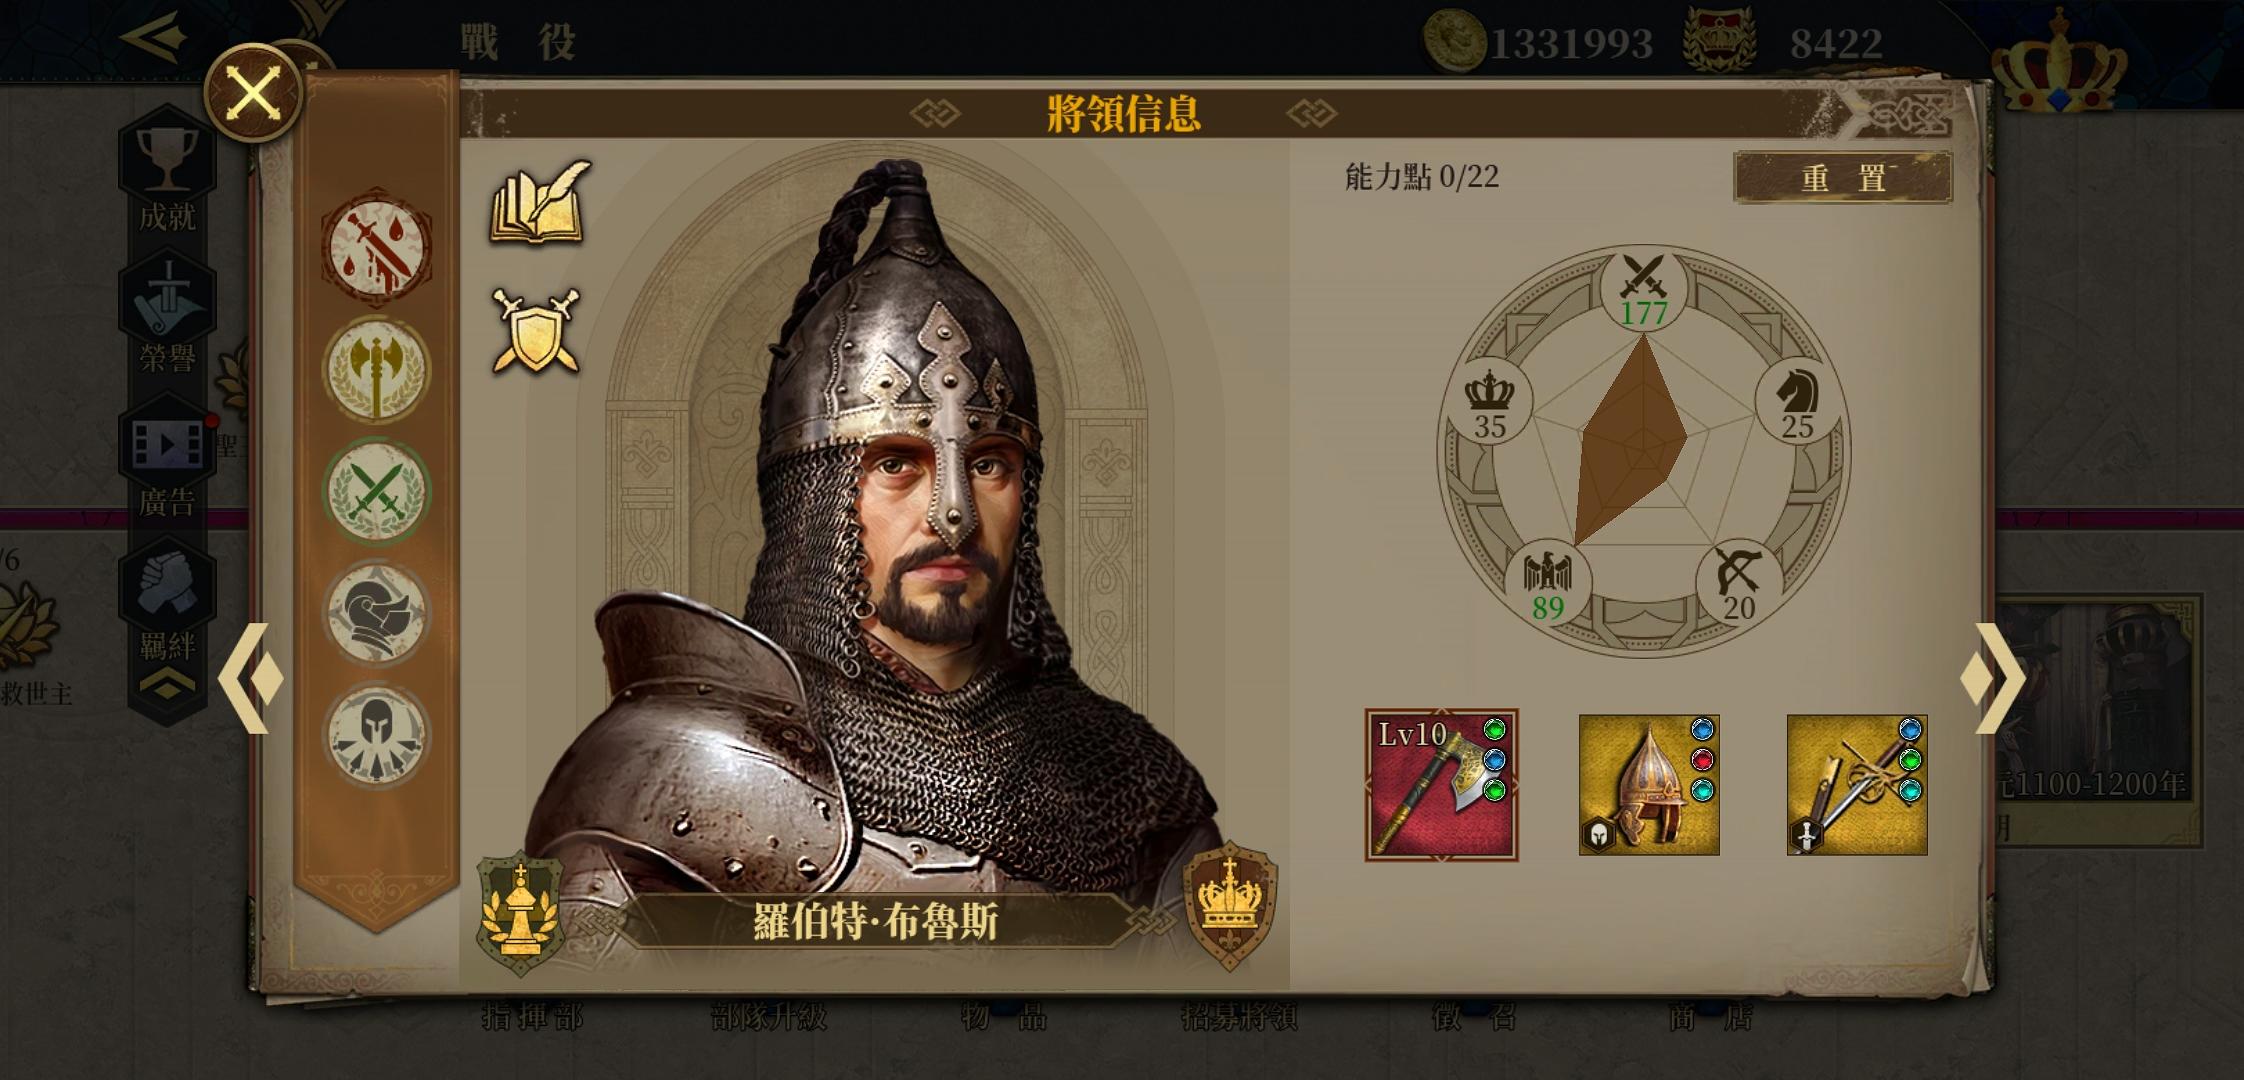Select the shield with crossed swords icon
This screenshot has height=1080, width=2244.
pos(536,331)
